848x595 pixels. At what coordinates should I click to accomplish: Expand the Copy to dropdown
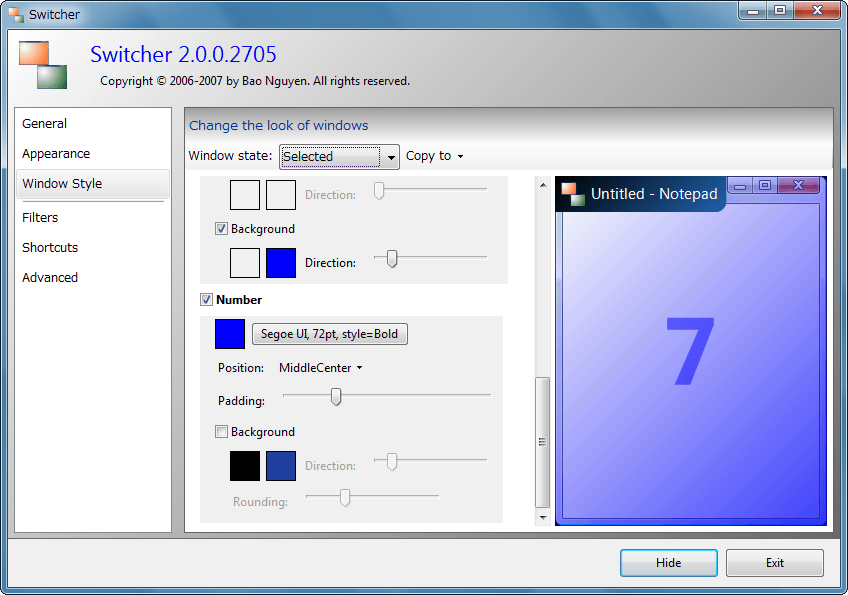coord(435,156)
